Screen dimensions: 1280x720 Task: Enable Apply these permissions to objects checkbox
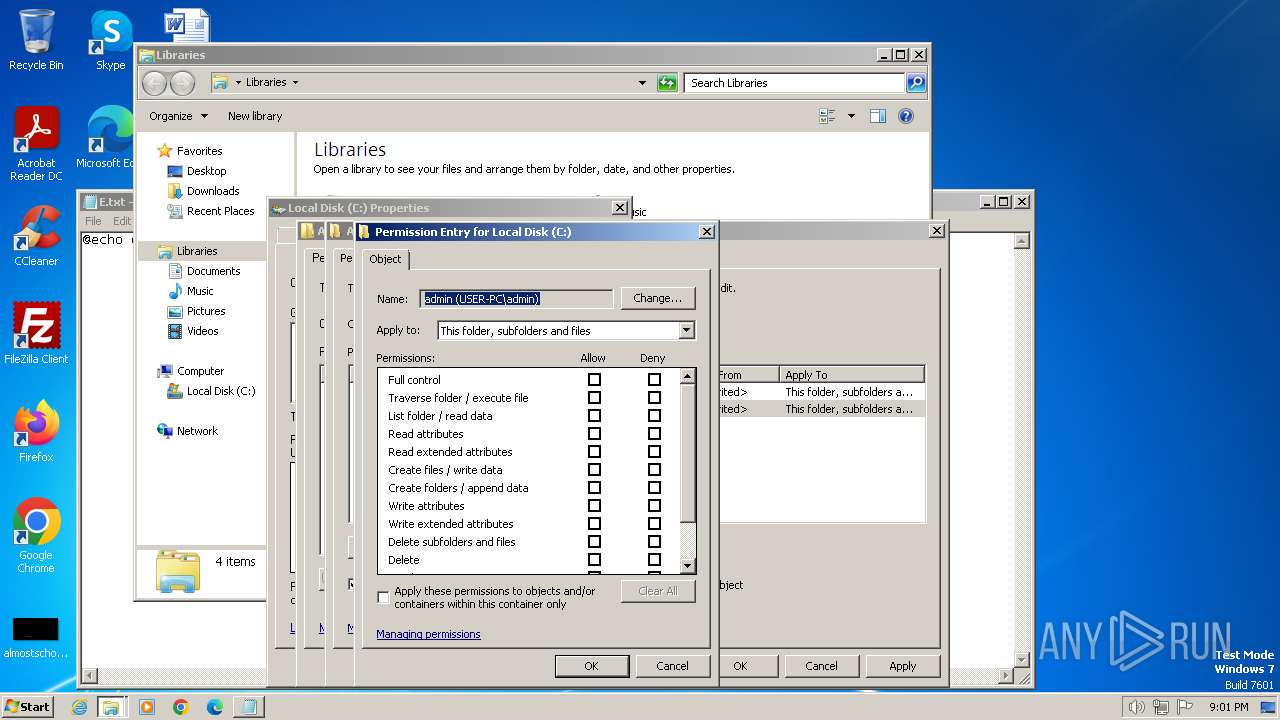click(383, 597)
